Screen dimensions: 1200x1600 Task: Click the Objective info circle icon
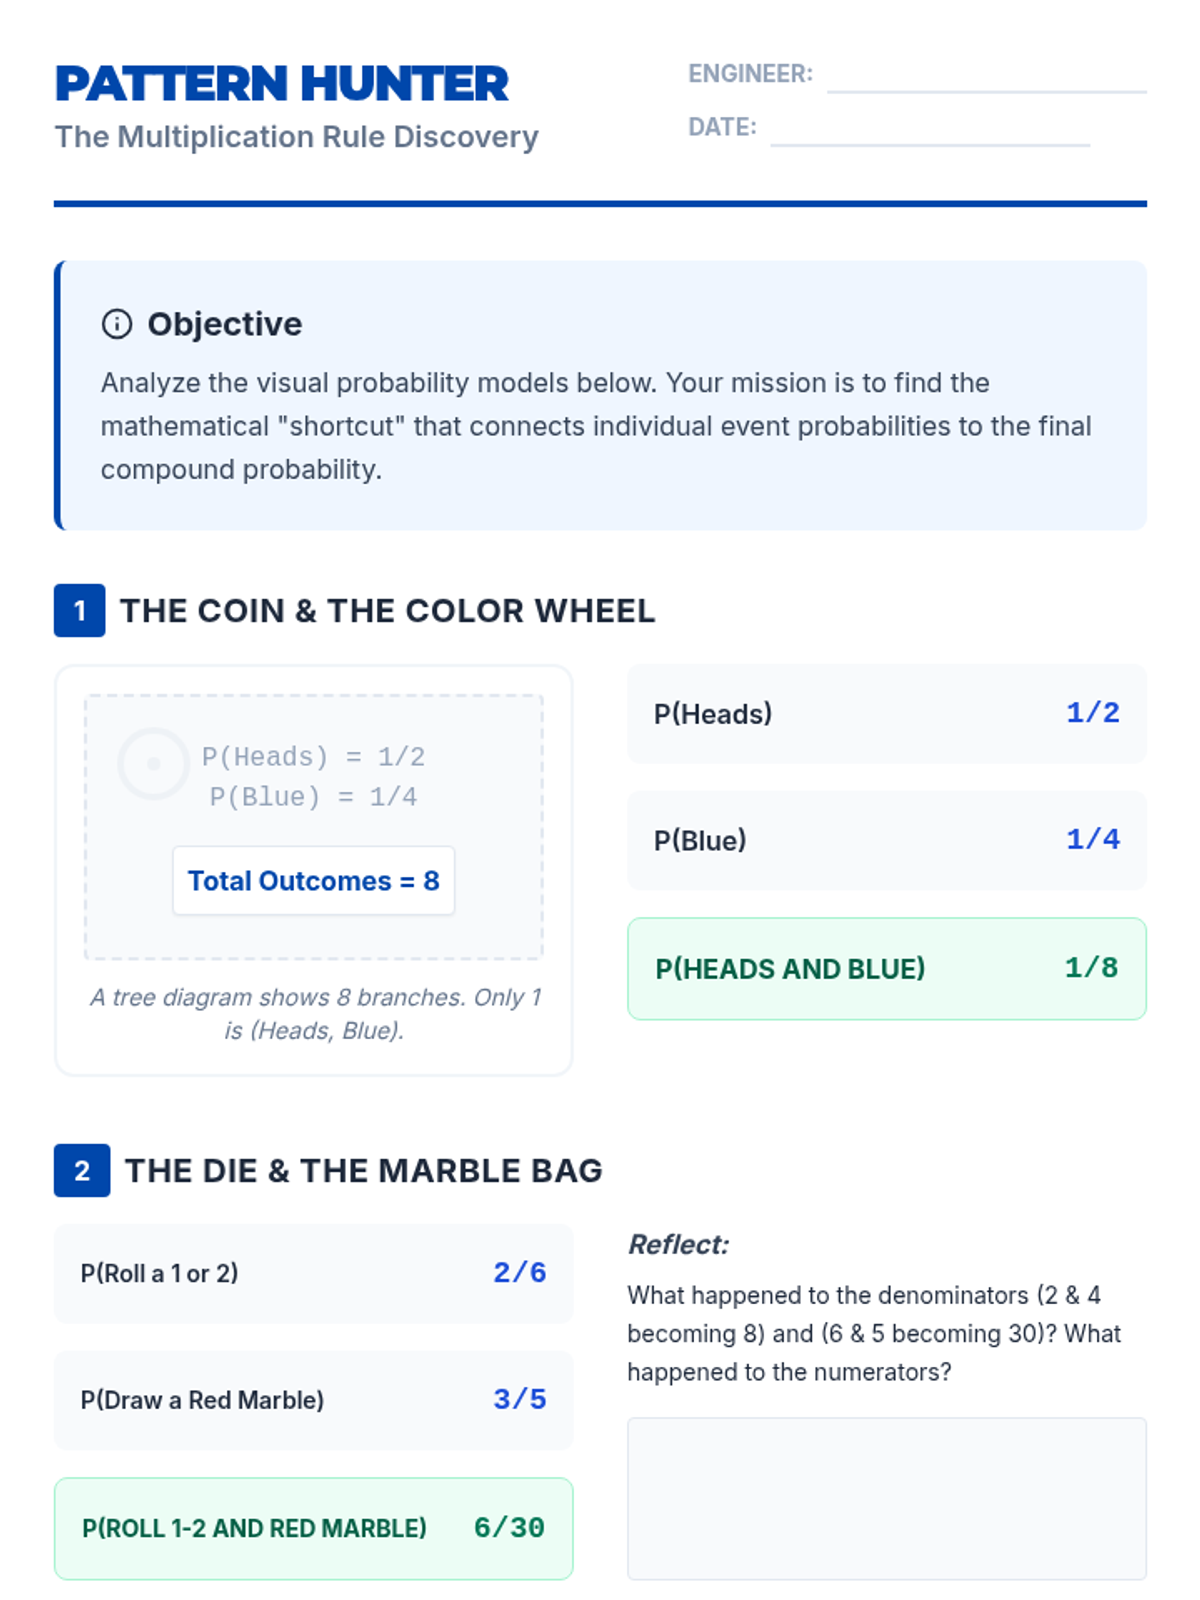tap(117, 324)
